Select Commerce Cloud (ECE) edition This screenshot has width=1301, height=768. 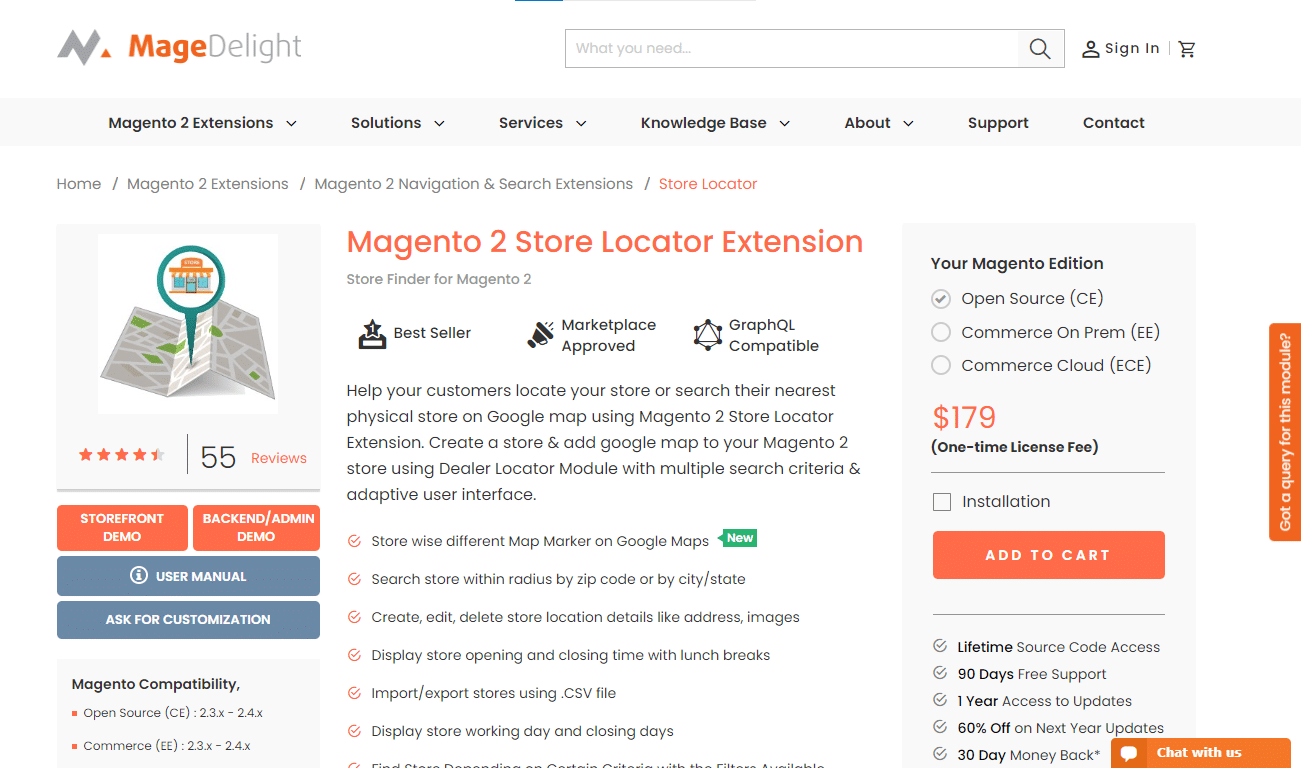pyautogui.click(x=941, y=365)
